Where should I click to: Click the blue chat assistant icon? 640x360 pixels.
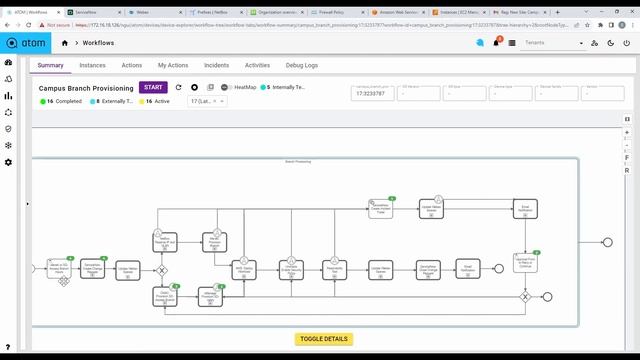480,42
